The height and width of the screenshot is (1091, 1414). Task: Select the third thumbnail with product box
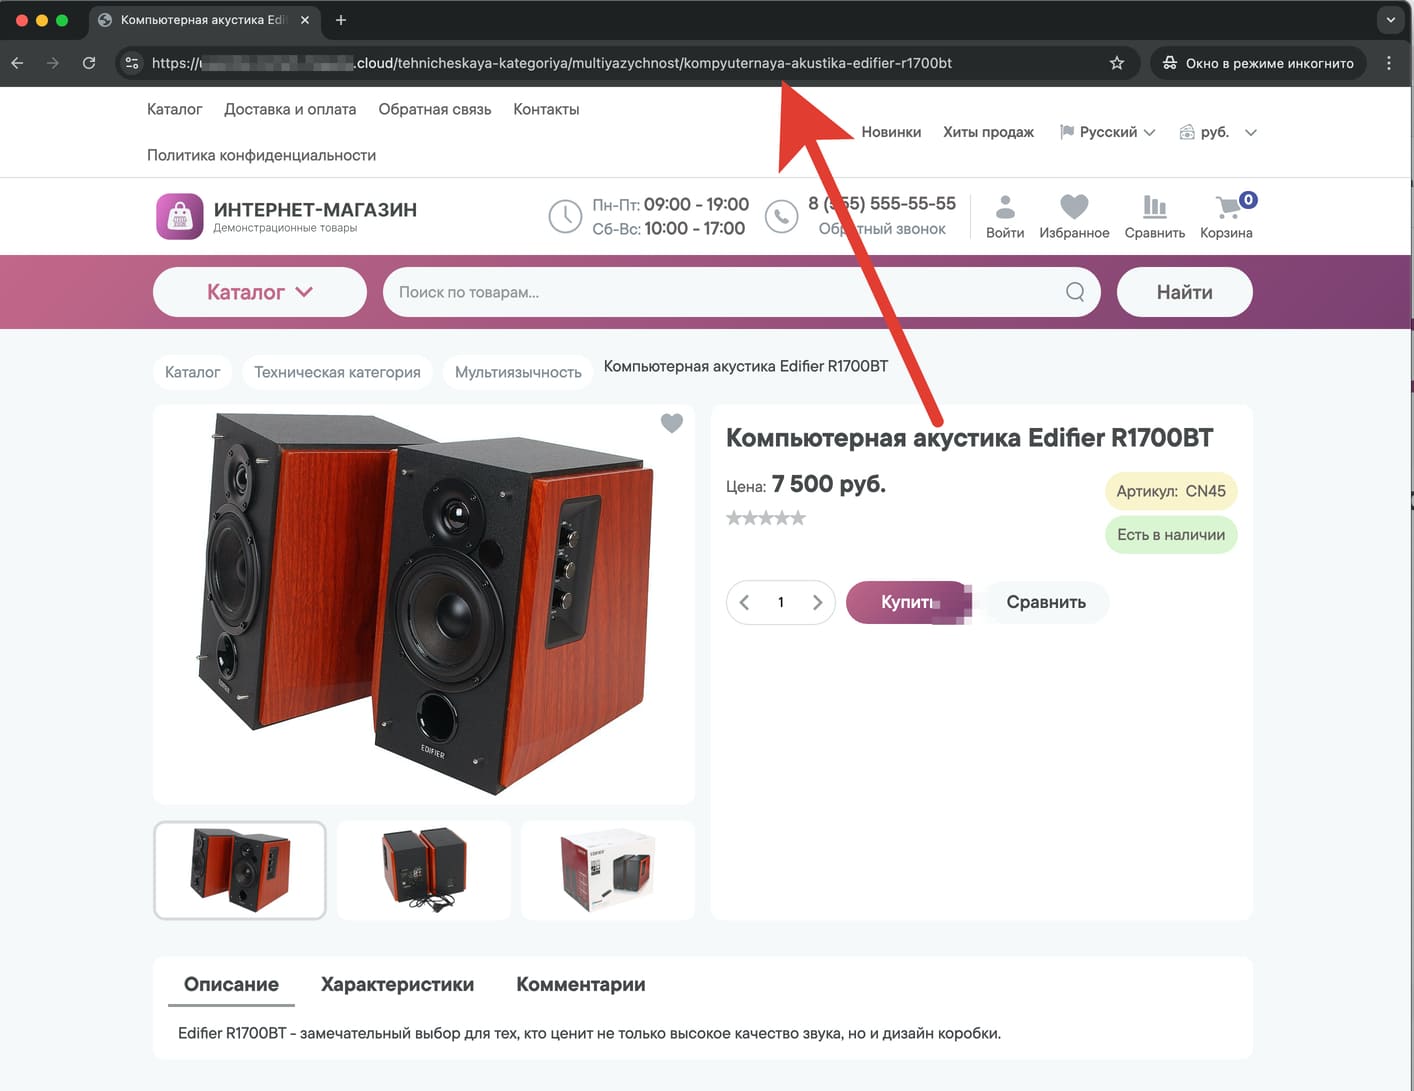click(607, 870)
